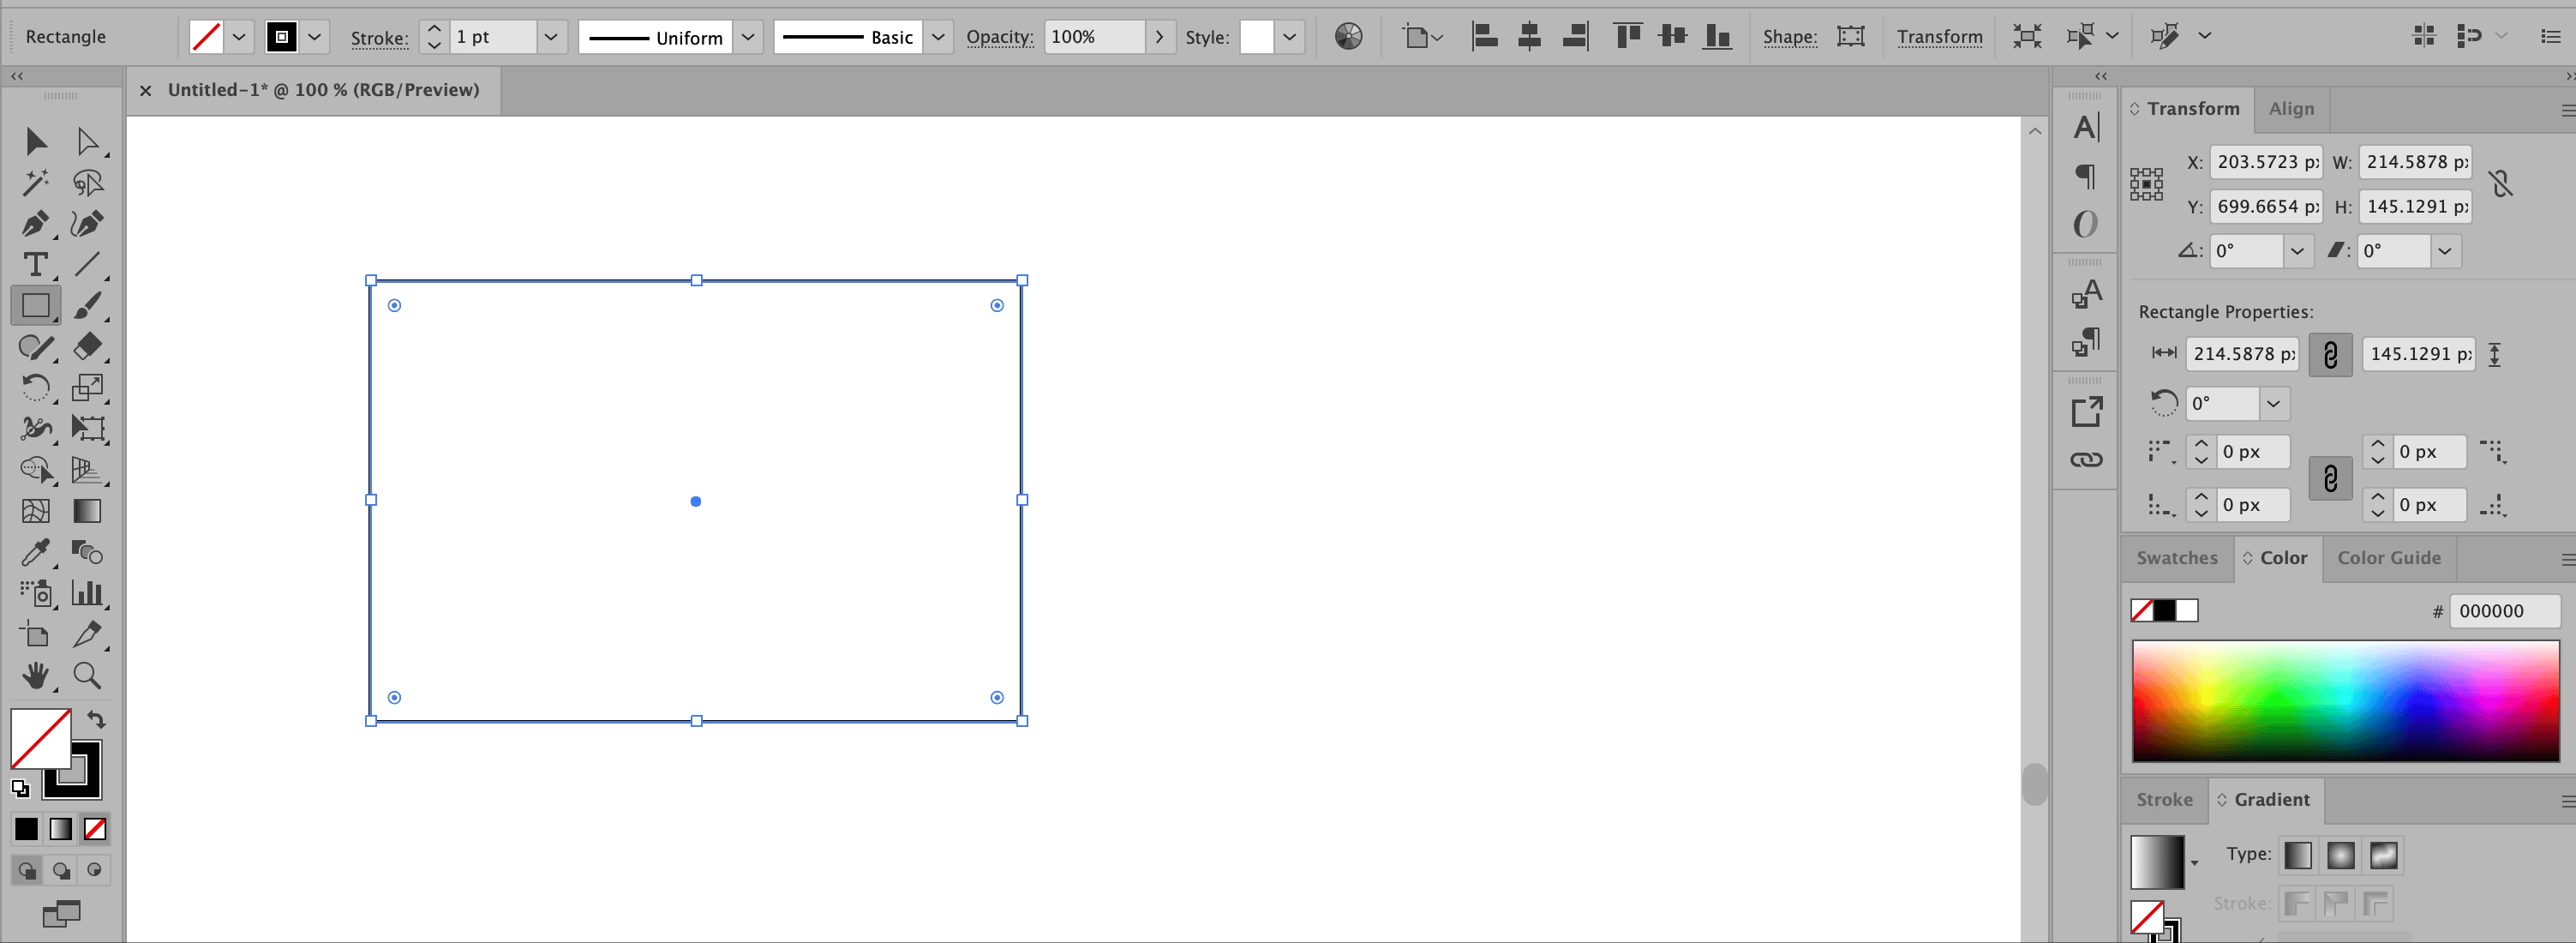This screenshot has height=943, width=2576.
Task: Select the Magic Wand tool
Action: pyautogui.click(x=35, y=182)
